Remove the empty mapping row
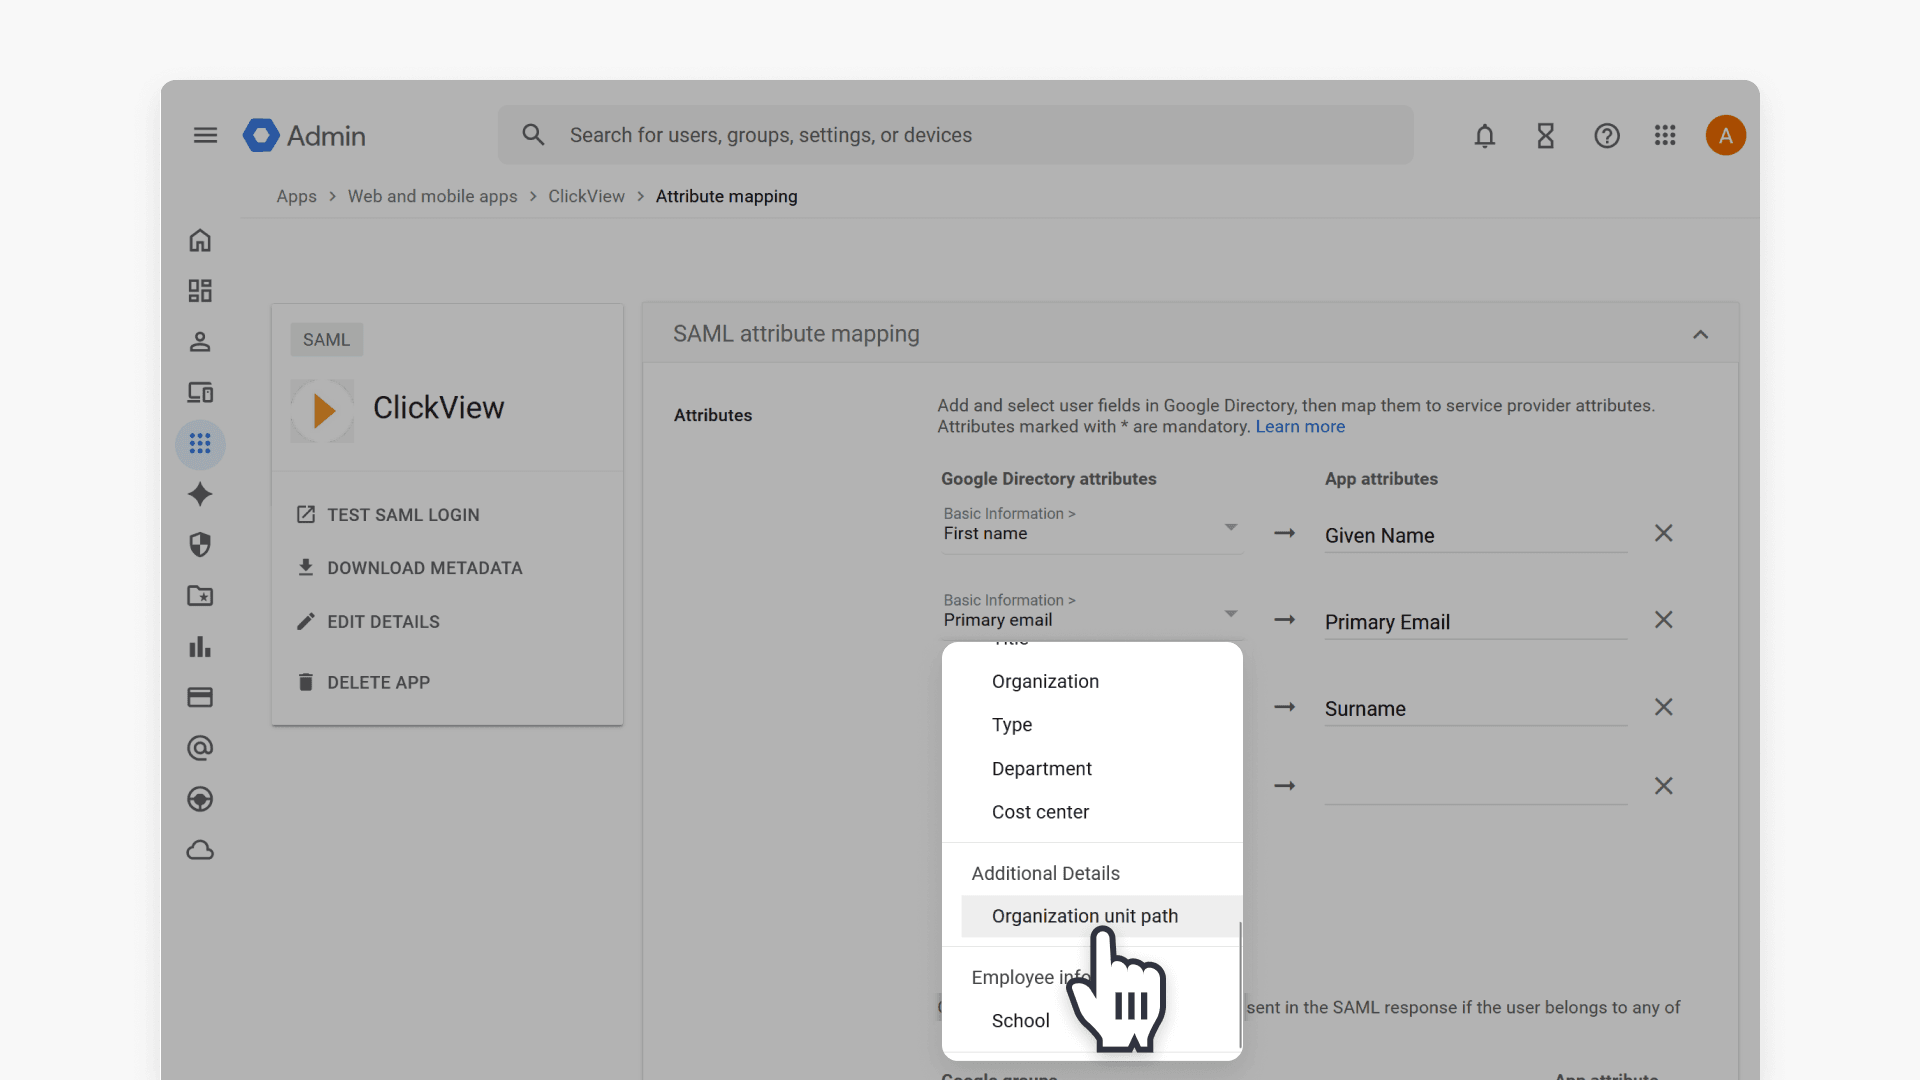 coord(1663,786)
